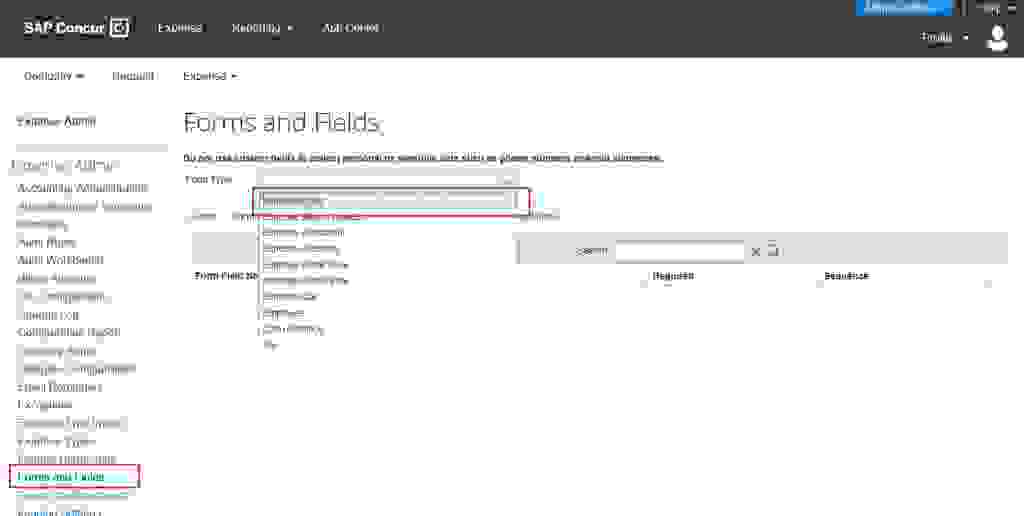1024x516 pixels.
Task: Expand the Profile dropdown beside the avatar
Action: click(944, 37)
